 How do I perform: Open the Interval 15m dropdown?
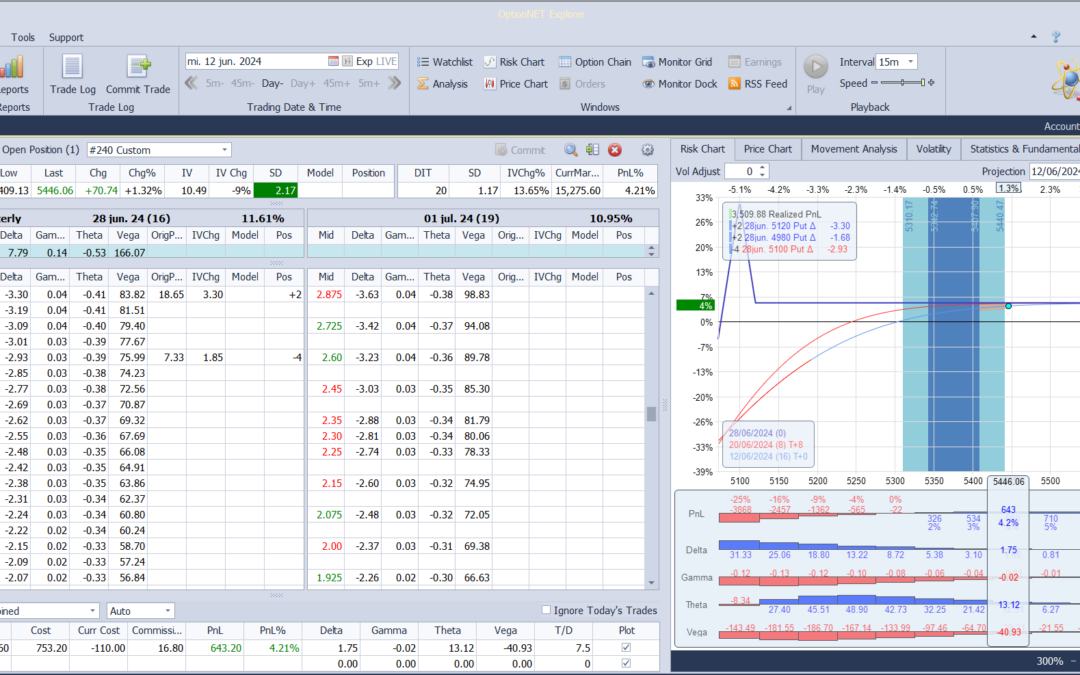(x=911, y=62)
